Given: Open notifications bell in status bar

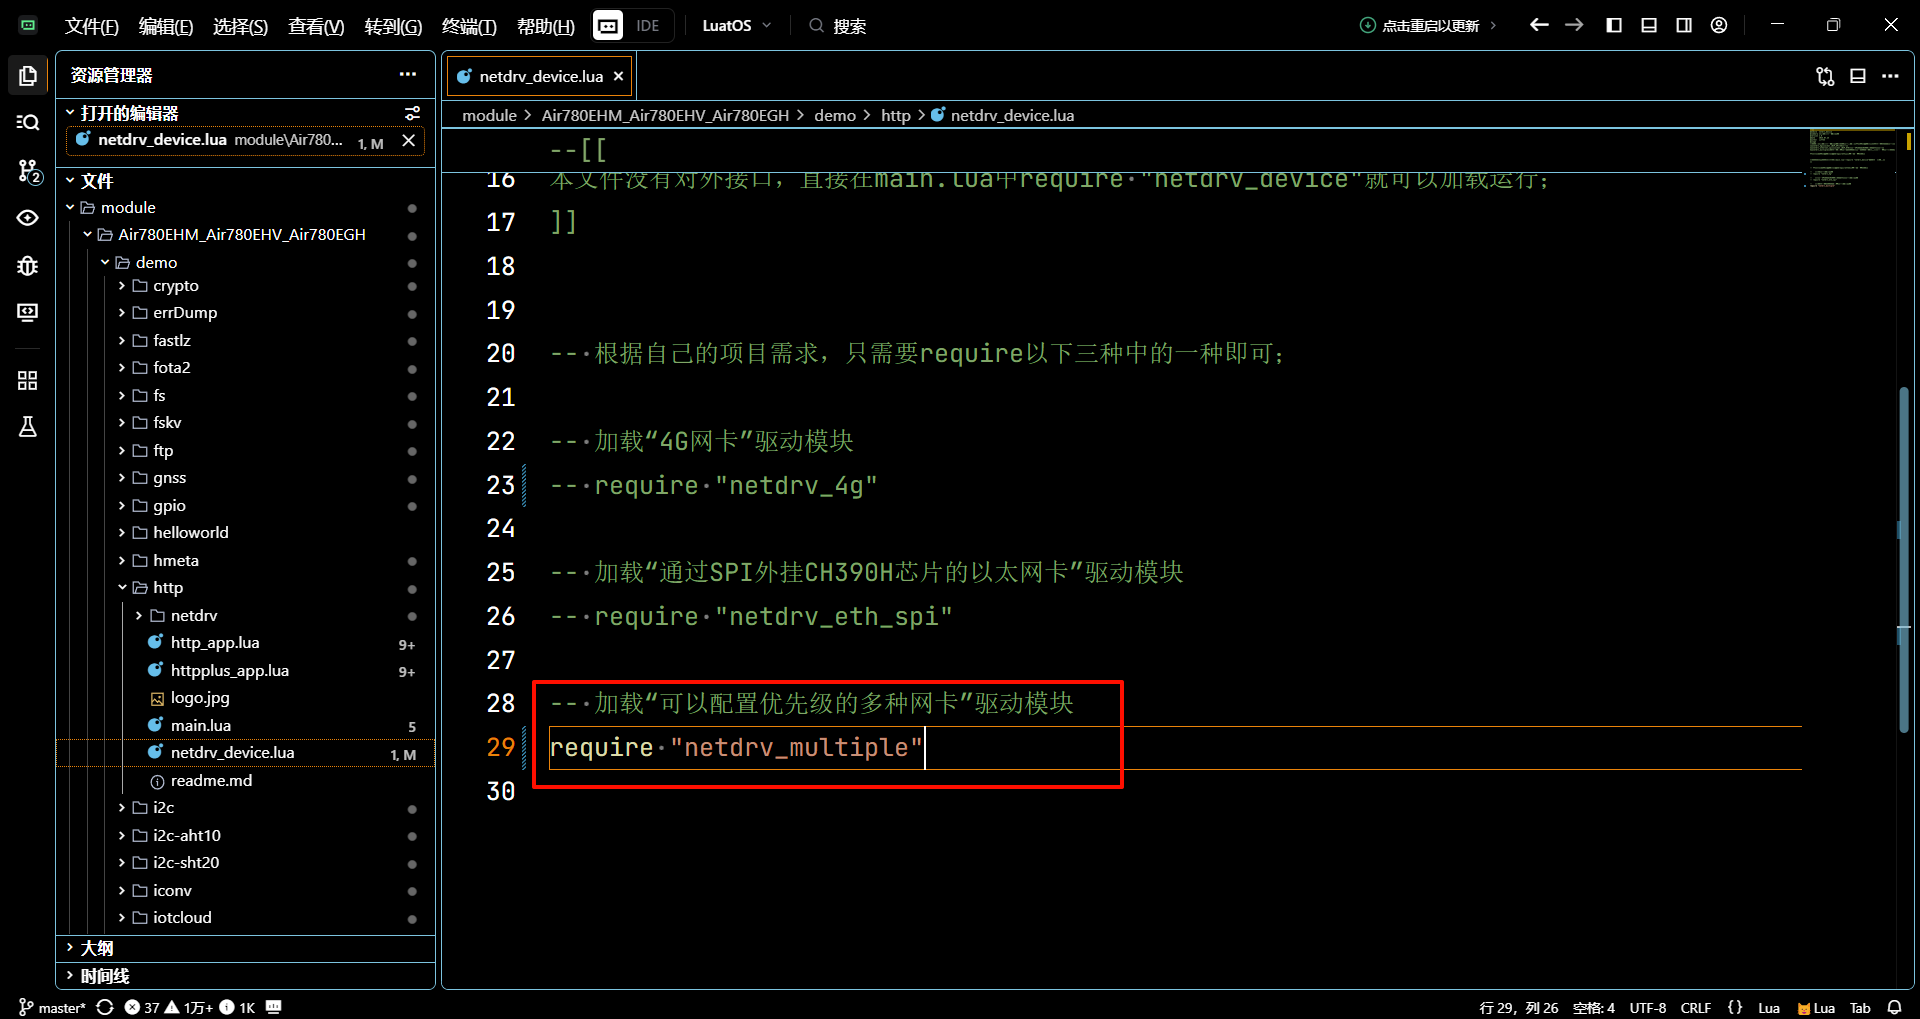Looking at the screenshot, I should click(x=1894, y=1007).
